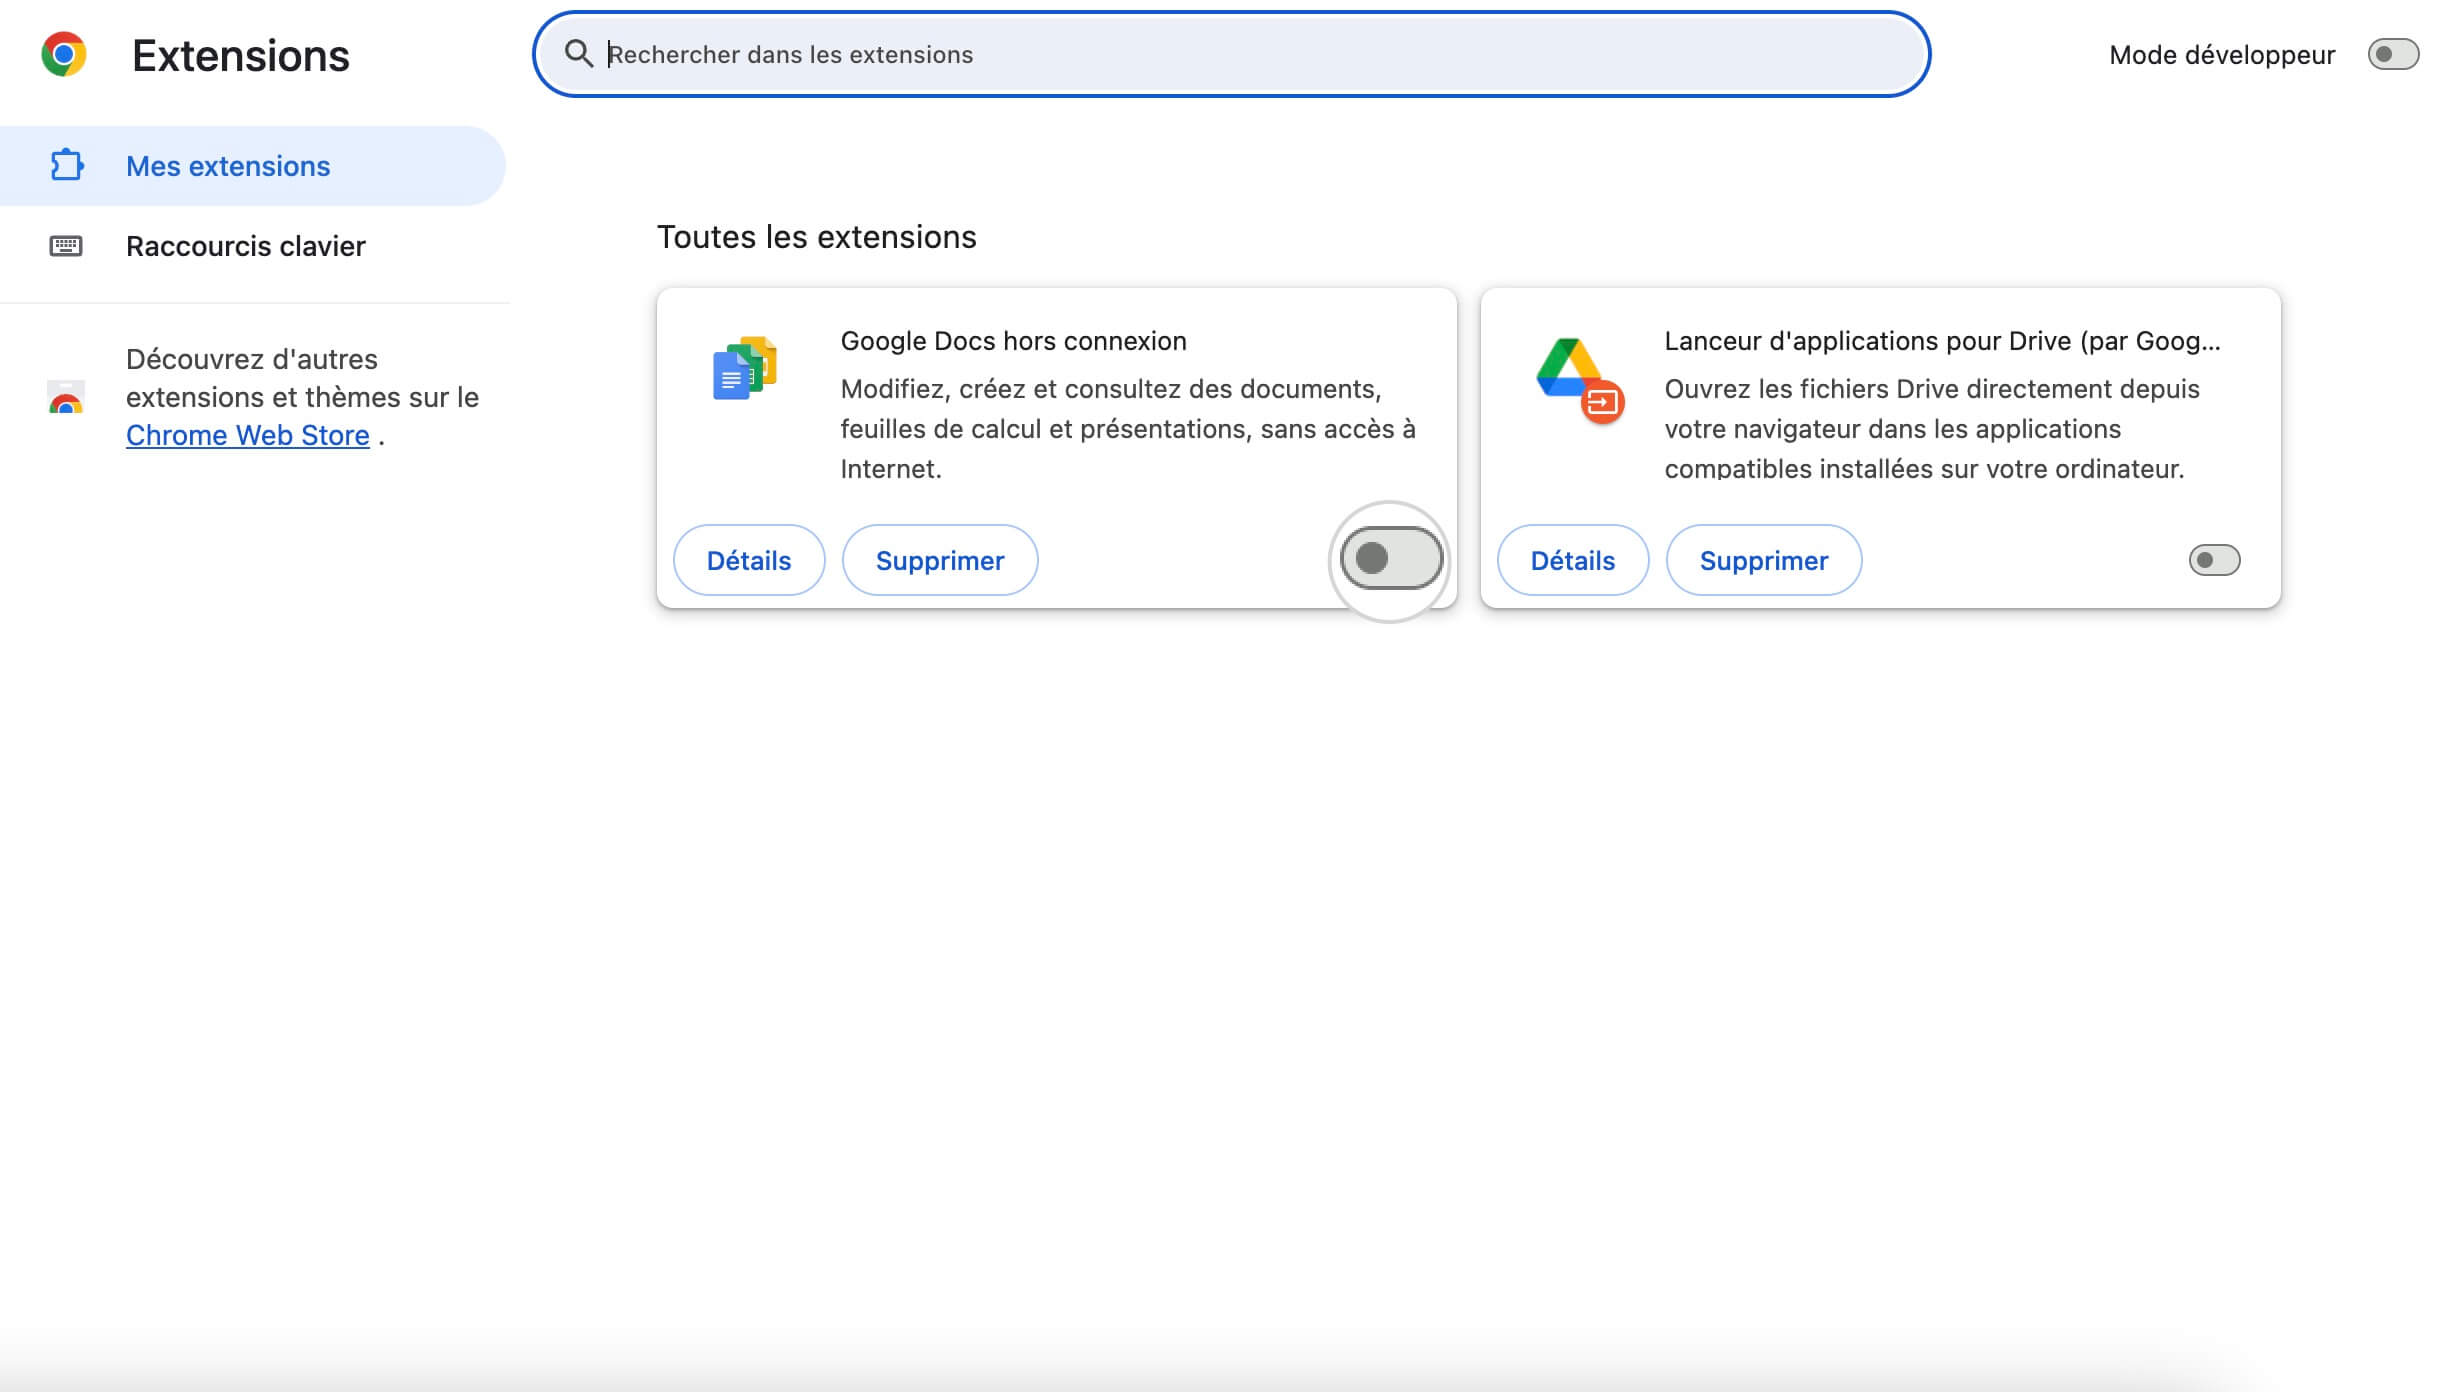Enable Mode développeur toggle
This screenshot has width=2440, height=1392.
pyautogui.click(x=2393, y=54)
